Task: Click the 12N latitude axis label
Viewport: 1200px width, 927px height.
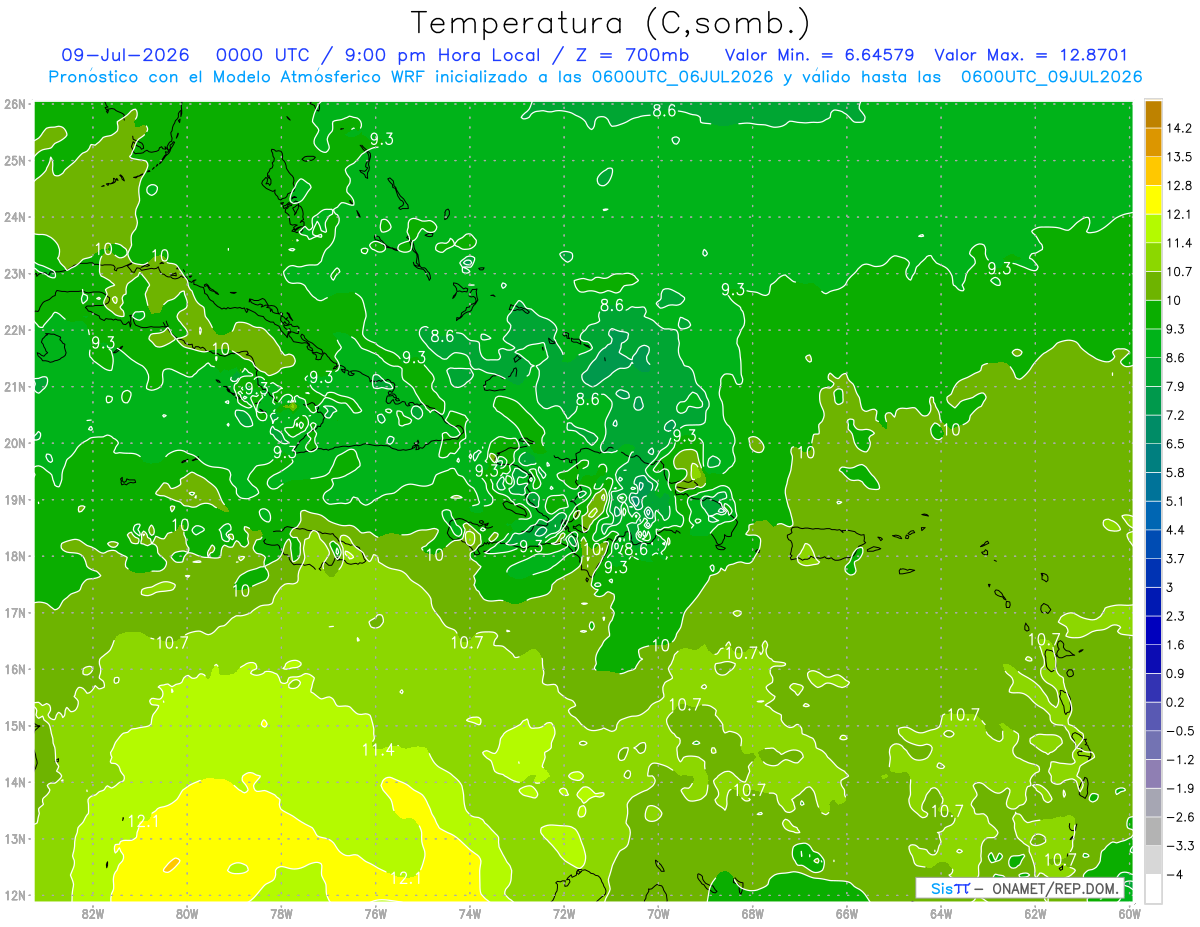Action: (15, 895)
